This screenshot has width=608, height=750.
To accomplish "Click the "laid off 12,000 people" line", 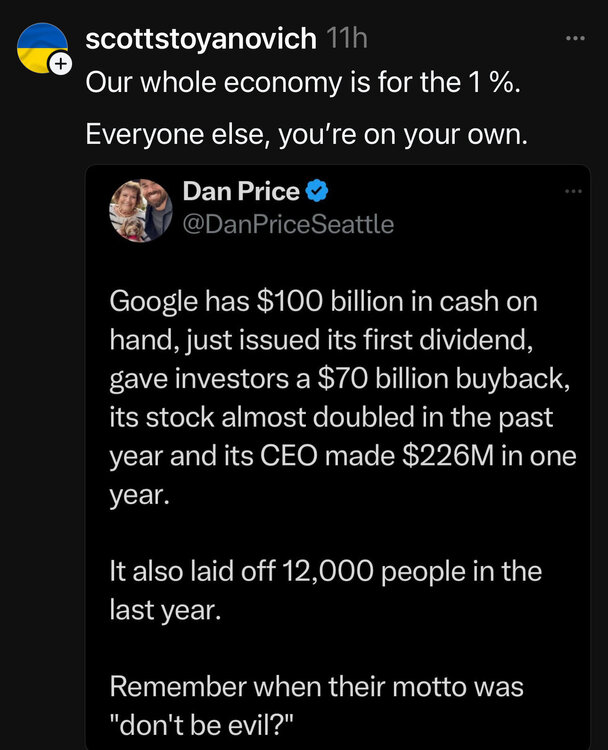I will tap(325, 572).
